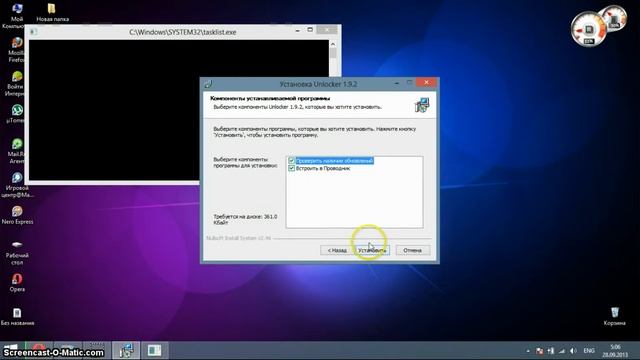Screen dimensions: 640x360
Task: Uncheck Встроить в Проводник checkbox
Action: click(x=291, y=168)
